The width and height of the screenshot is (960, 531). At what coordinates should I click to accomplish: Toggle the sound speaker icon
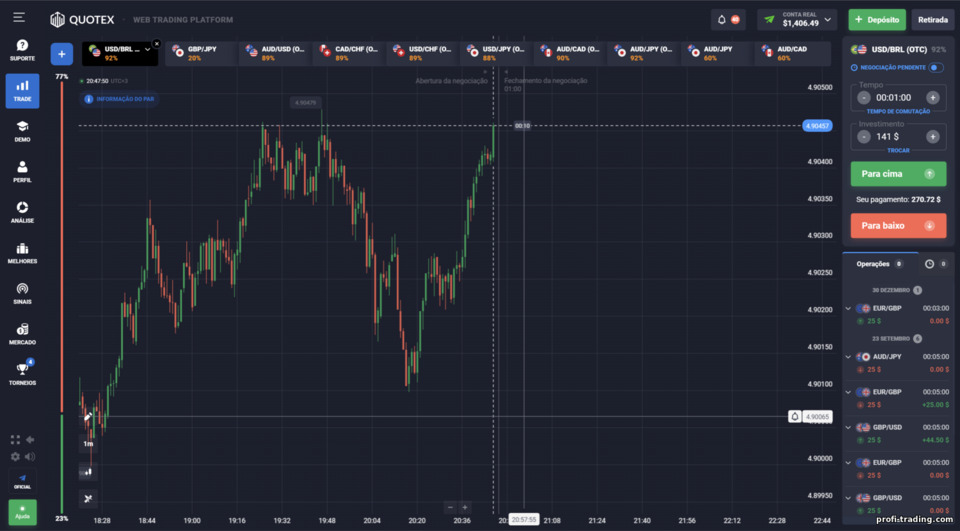click(x=29, y=456)
